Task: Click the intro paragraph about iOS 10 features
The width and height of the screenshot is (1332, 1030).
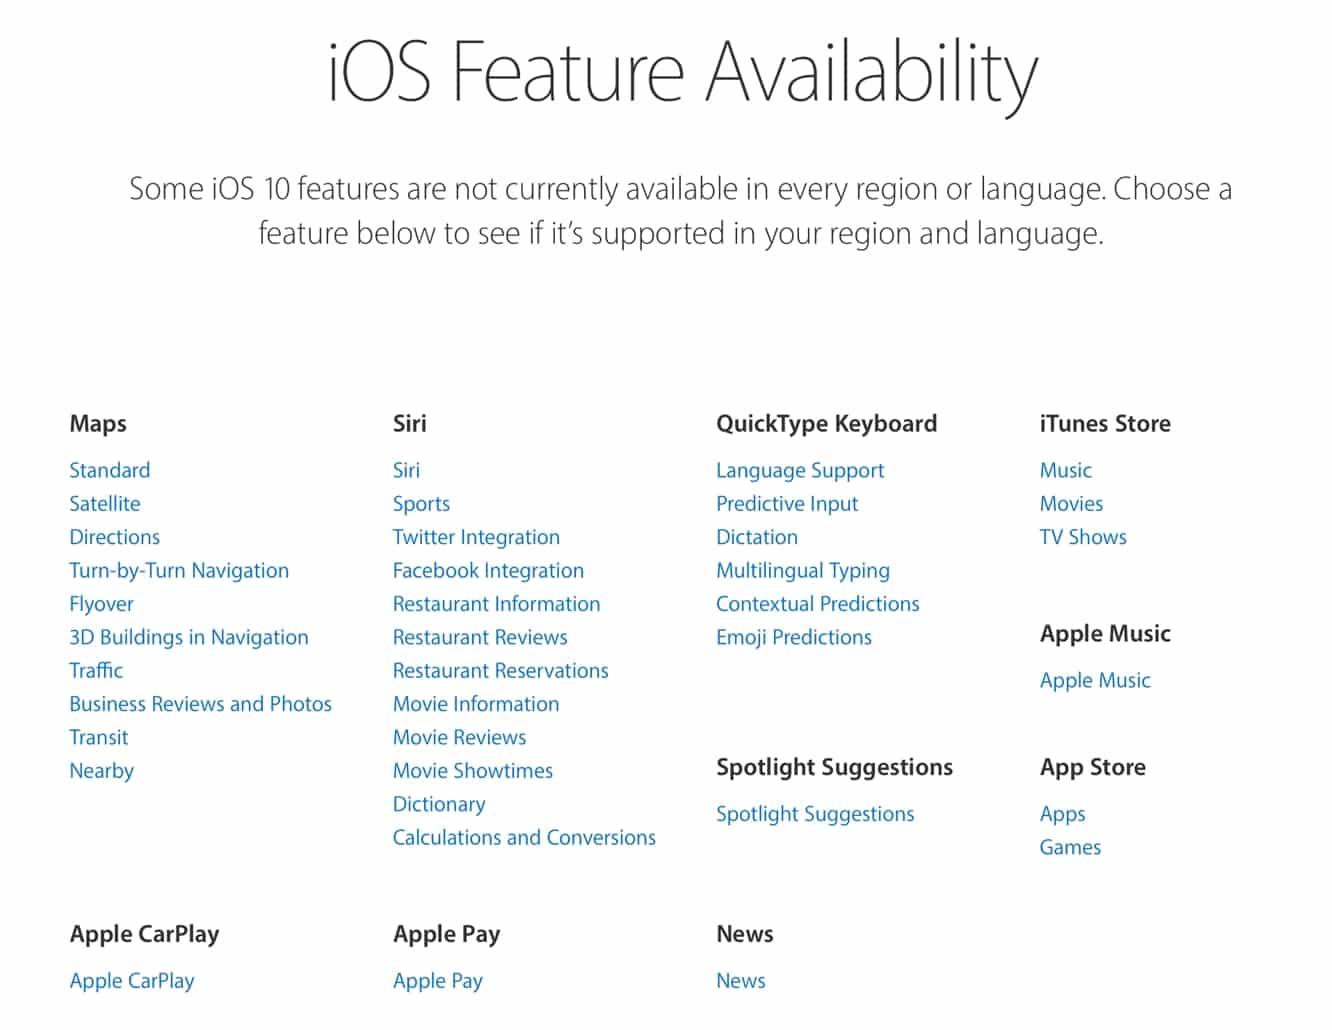Action: click(681, 211)
